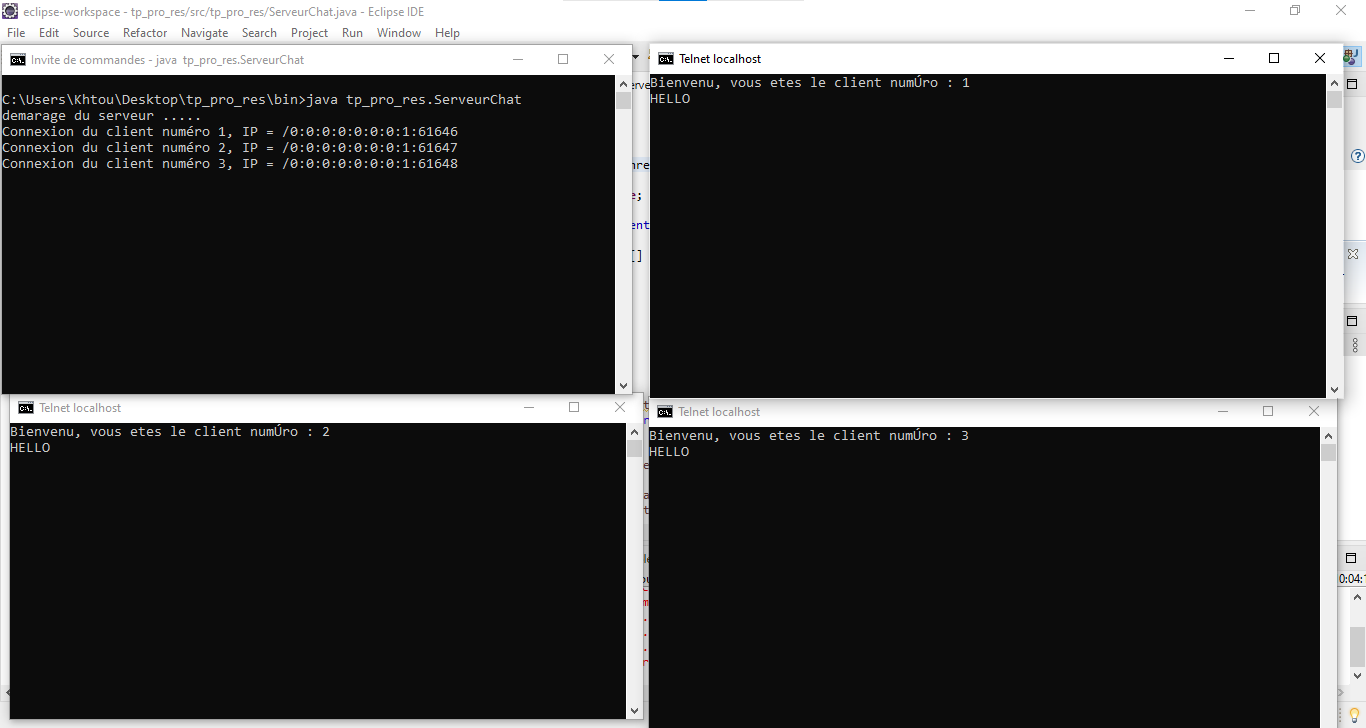Click the scrollbar thumb in Invite de commandes
The width and height of the screenshot is (1366, 728).
623,101
